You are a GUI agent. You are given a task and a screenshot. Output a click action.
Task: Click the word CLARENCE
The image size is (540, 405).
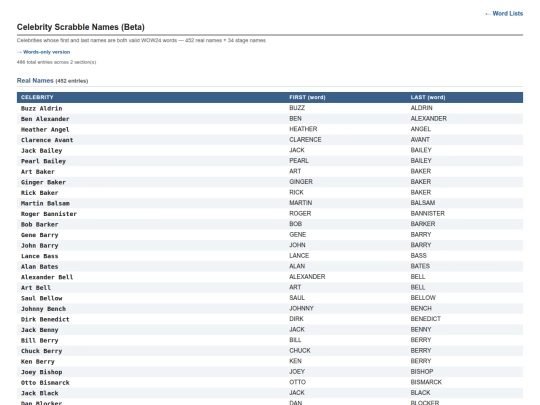[x=305, y=139]
